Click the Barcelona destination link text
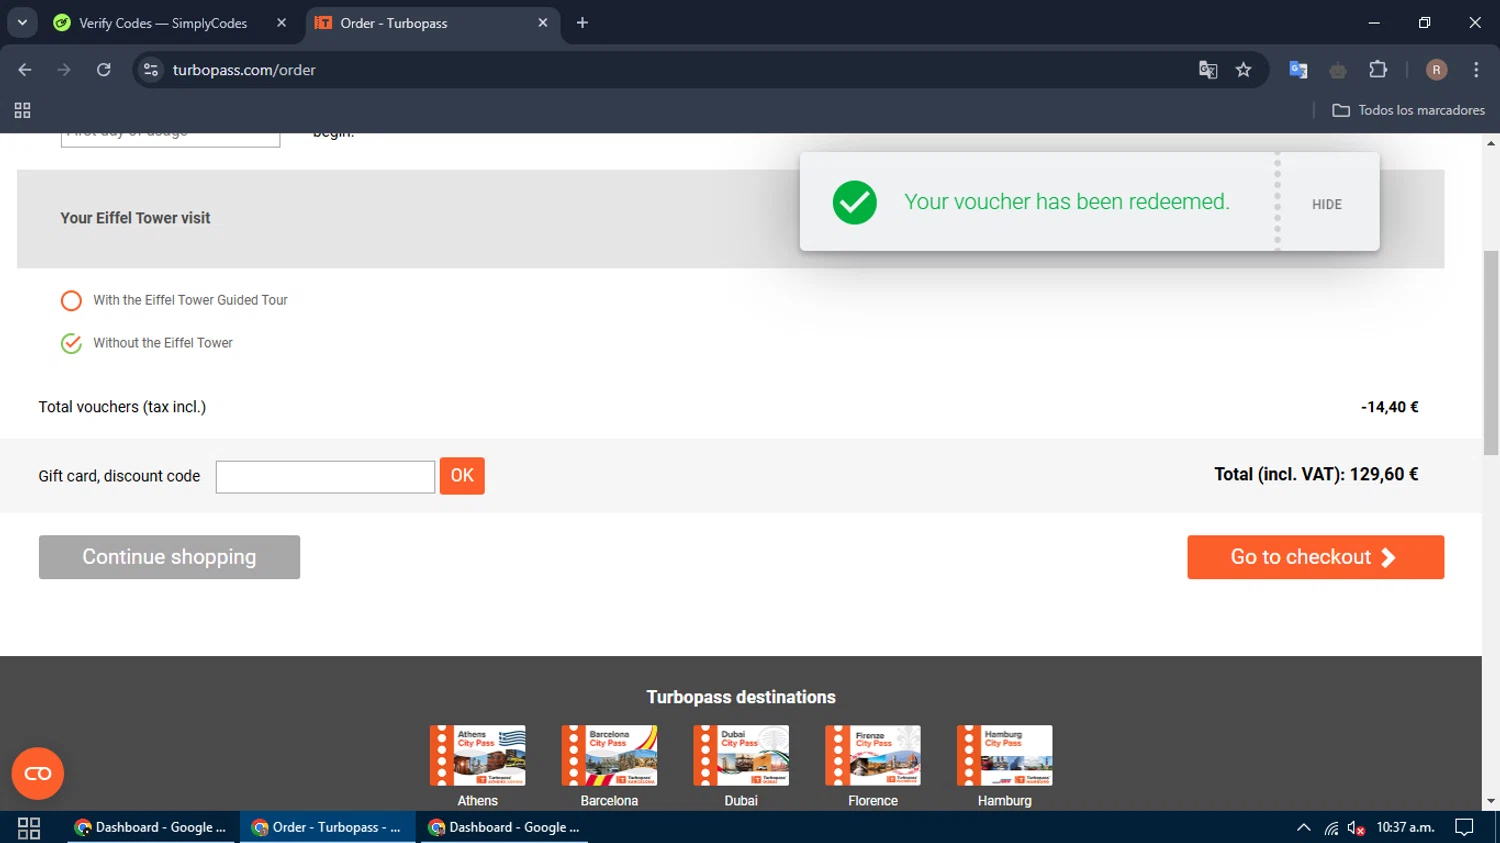This screenshot has height=843, width=1500. pos(609,801)
